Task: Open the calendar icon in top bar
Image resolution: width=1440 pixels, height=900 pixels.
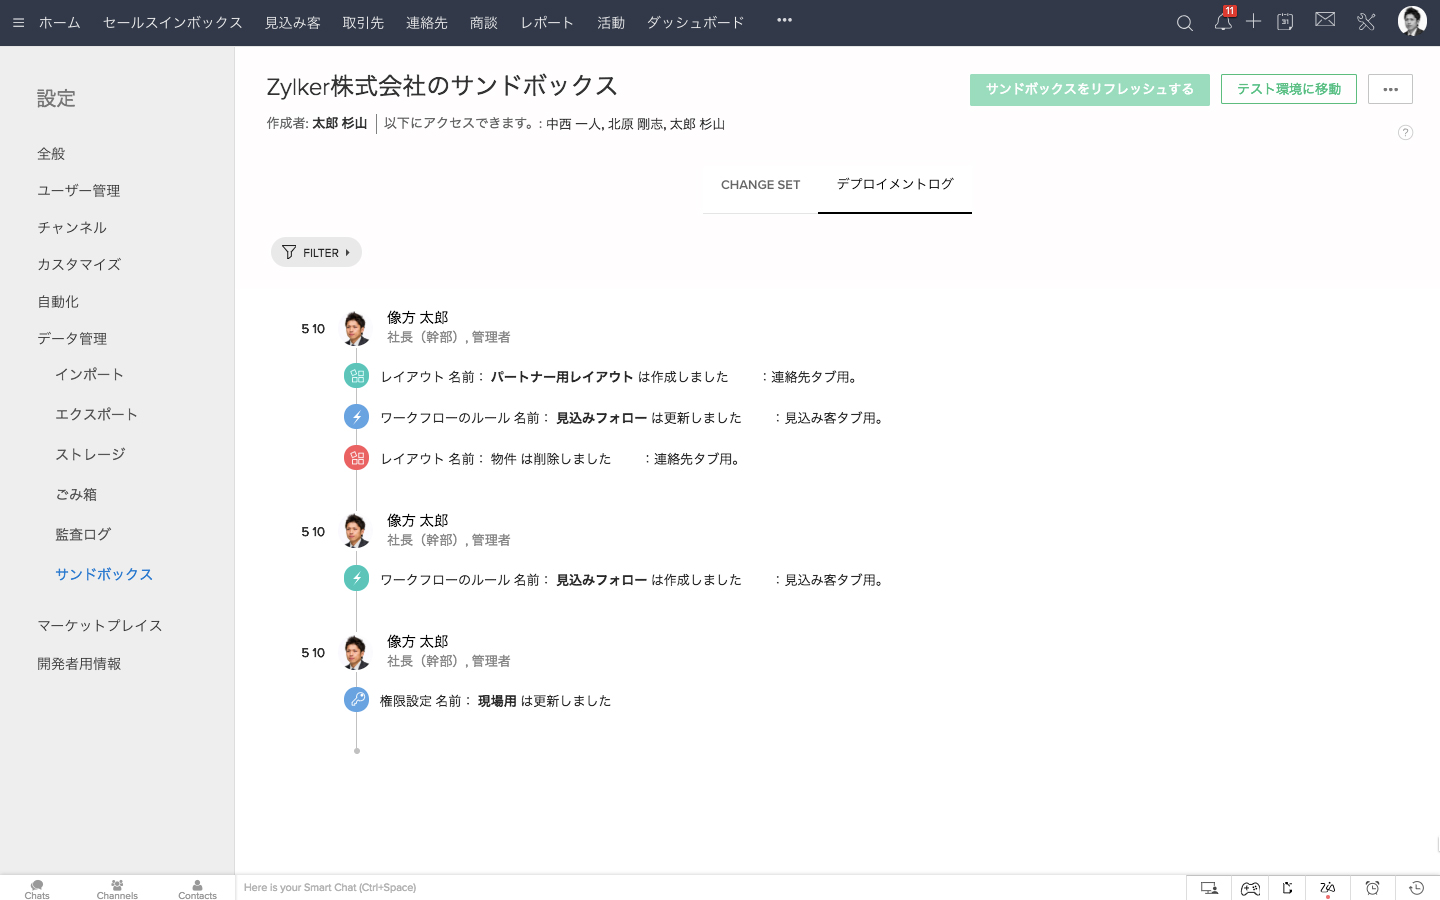Action: click(x=1285, y=21)
